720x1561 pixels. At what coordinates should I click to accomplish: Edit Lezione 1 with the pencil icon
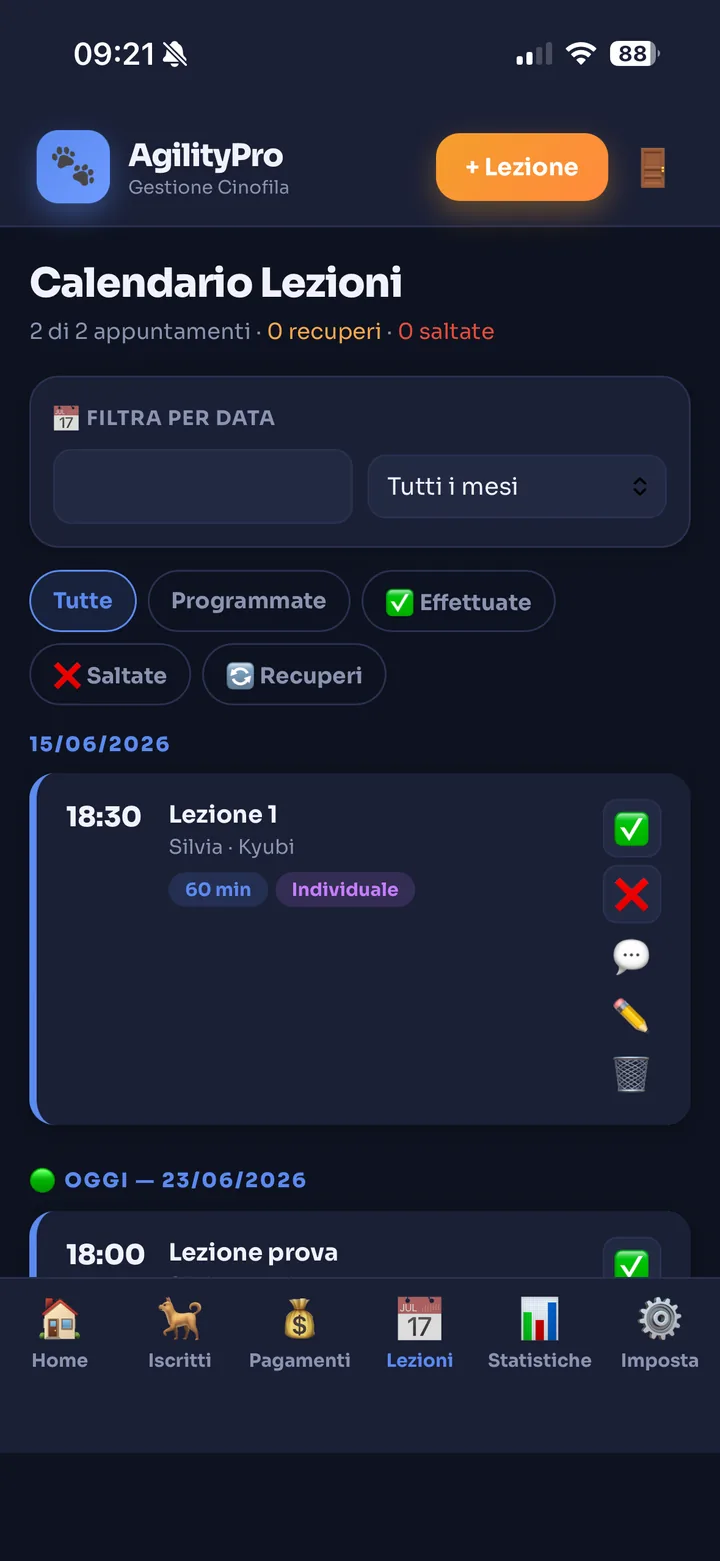(x=631, y=1016)
